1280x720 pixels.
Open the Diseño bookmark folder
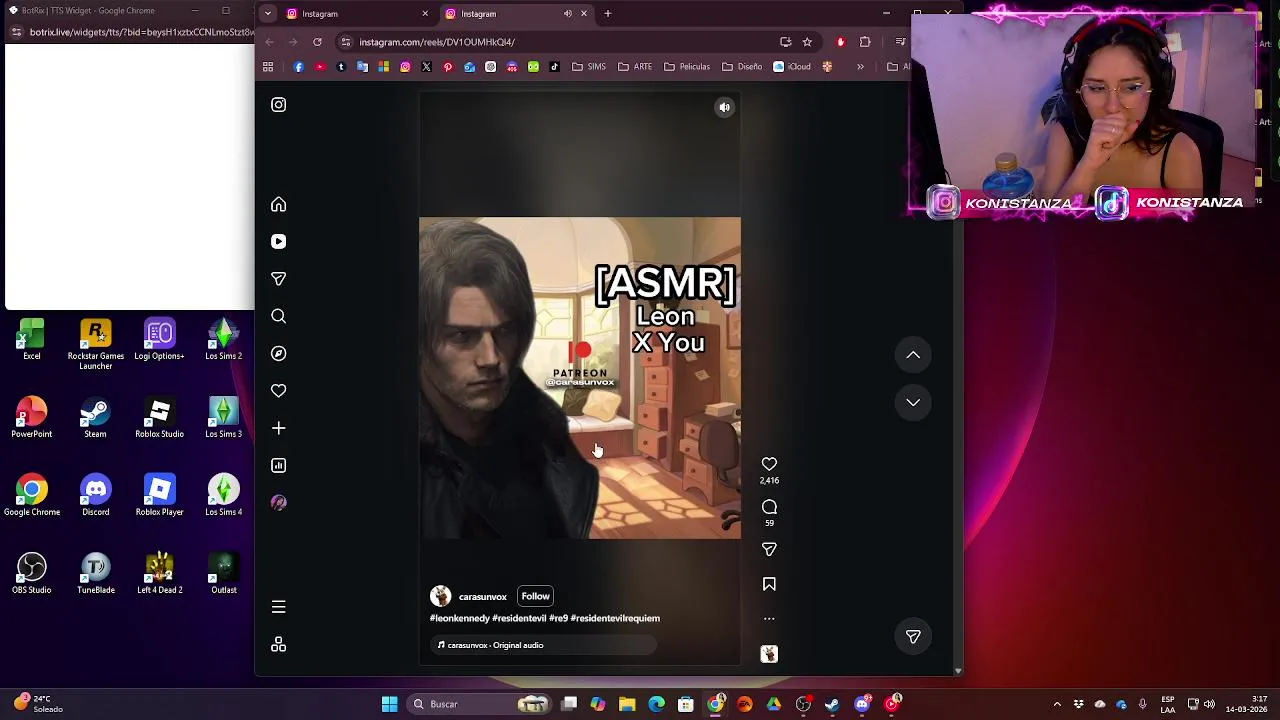741,67
